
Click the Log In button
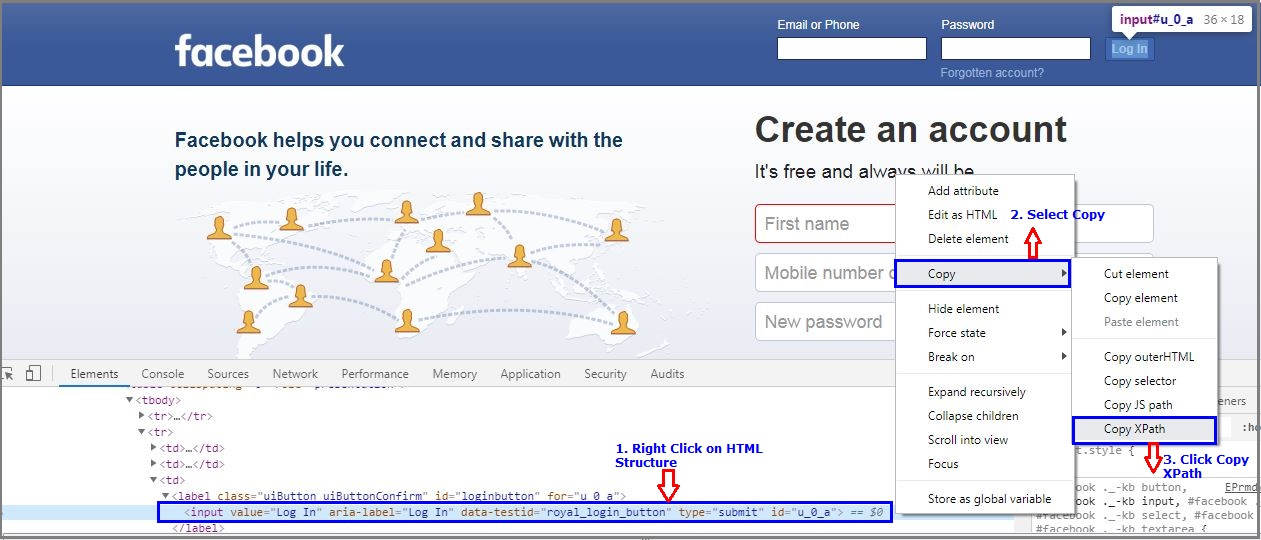(x=1130, y=49)
